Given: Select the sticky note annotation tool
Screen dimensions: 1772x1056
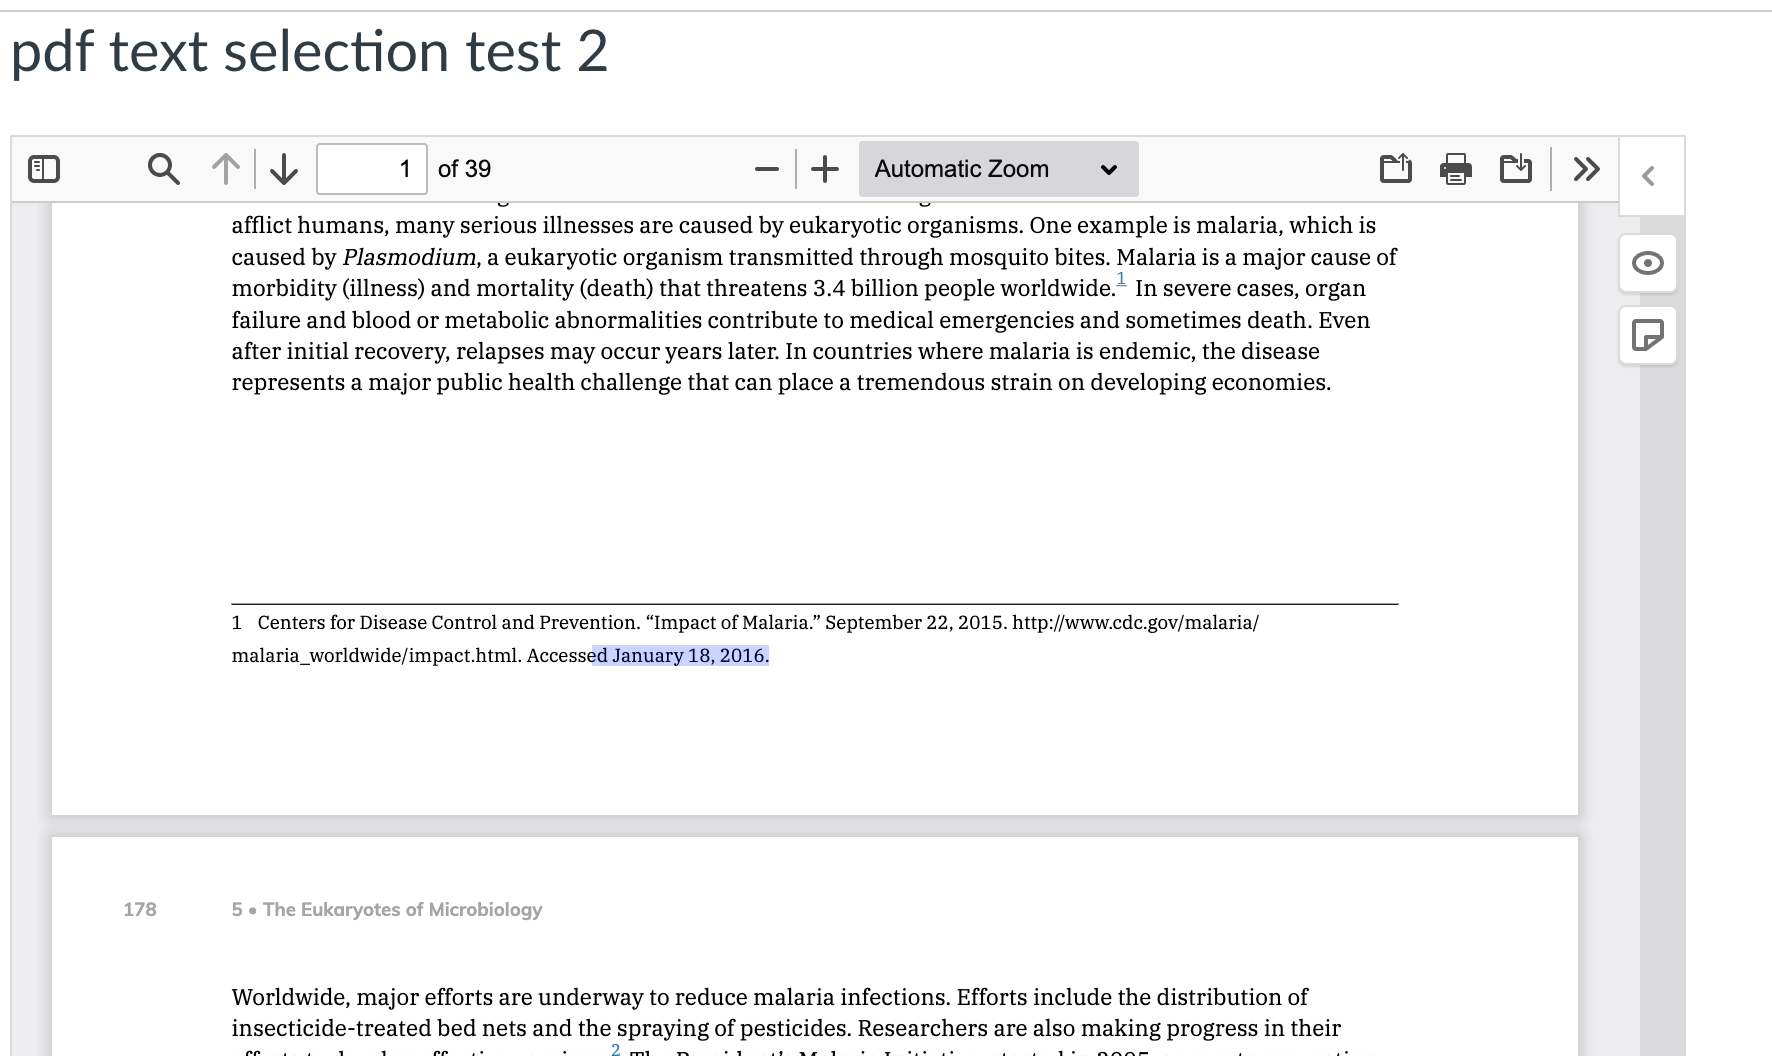Looking at the screenshot, I should 1648,336.
